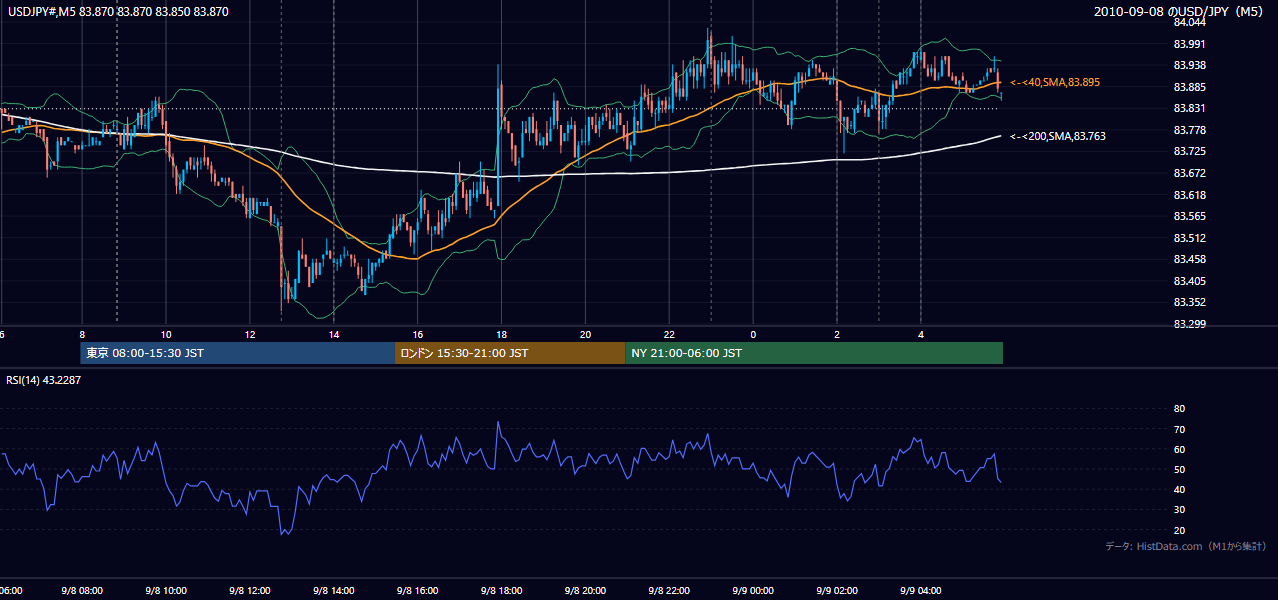Click price axis label 83.352
The height and width of the screenshot is (600, 1278).
1190,302
